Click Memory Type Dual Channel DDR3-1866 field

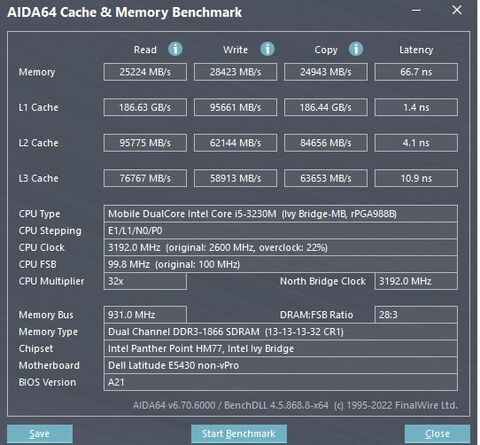pyautogui.click(x=281, y=332)
